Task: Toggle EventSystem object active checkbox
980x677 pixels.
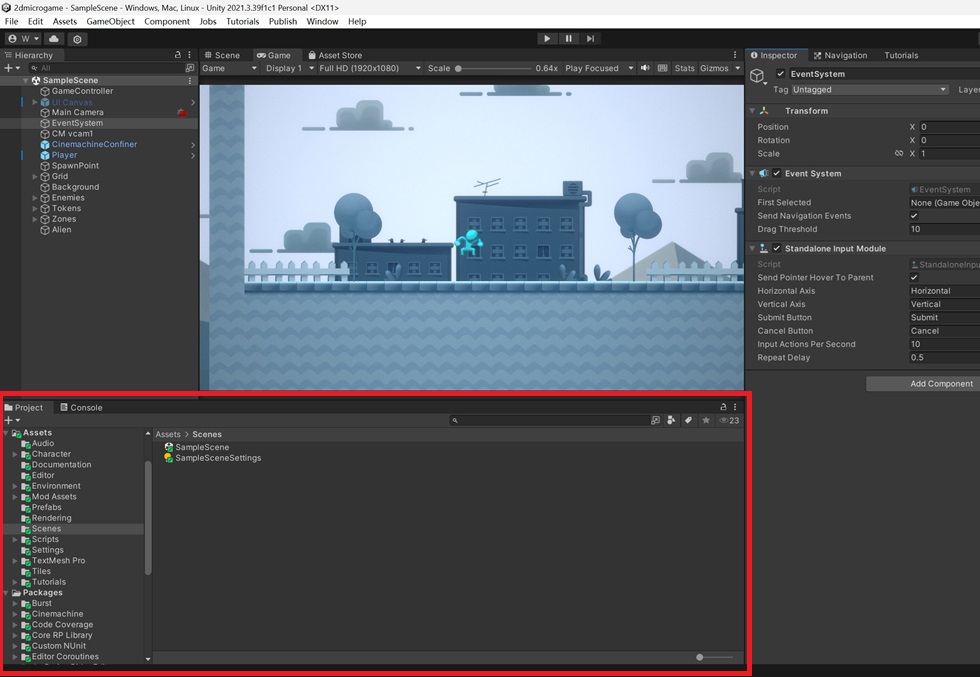Action: pos(780,74)
